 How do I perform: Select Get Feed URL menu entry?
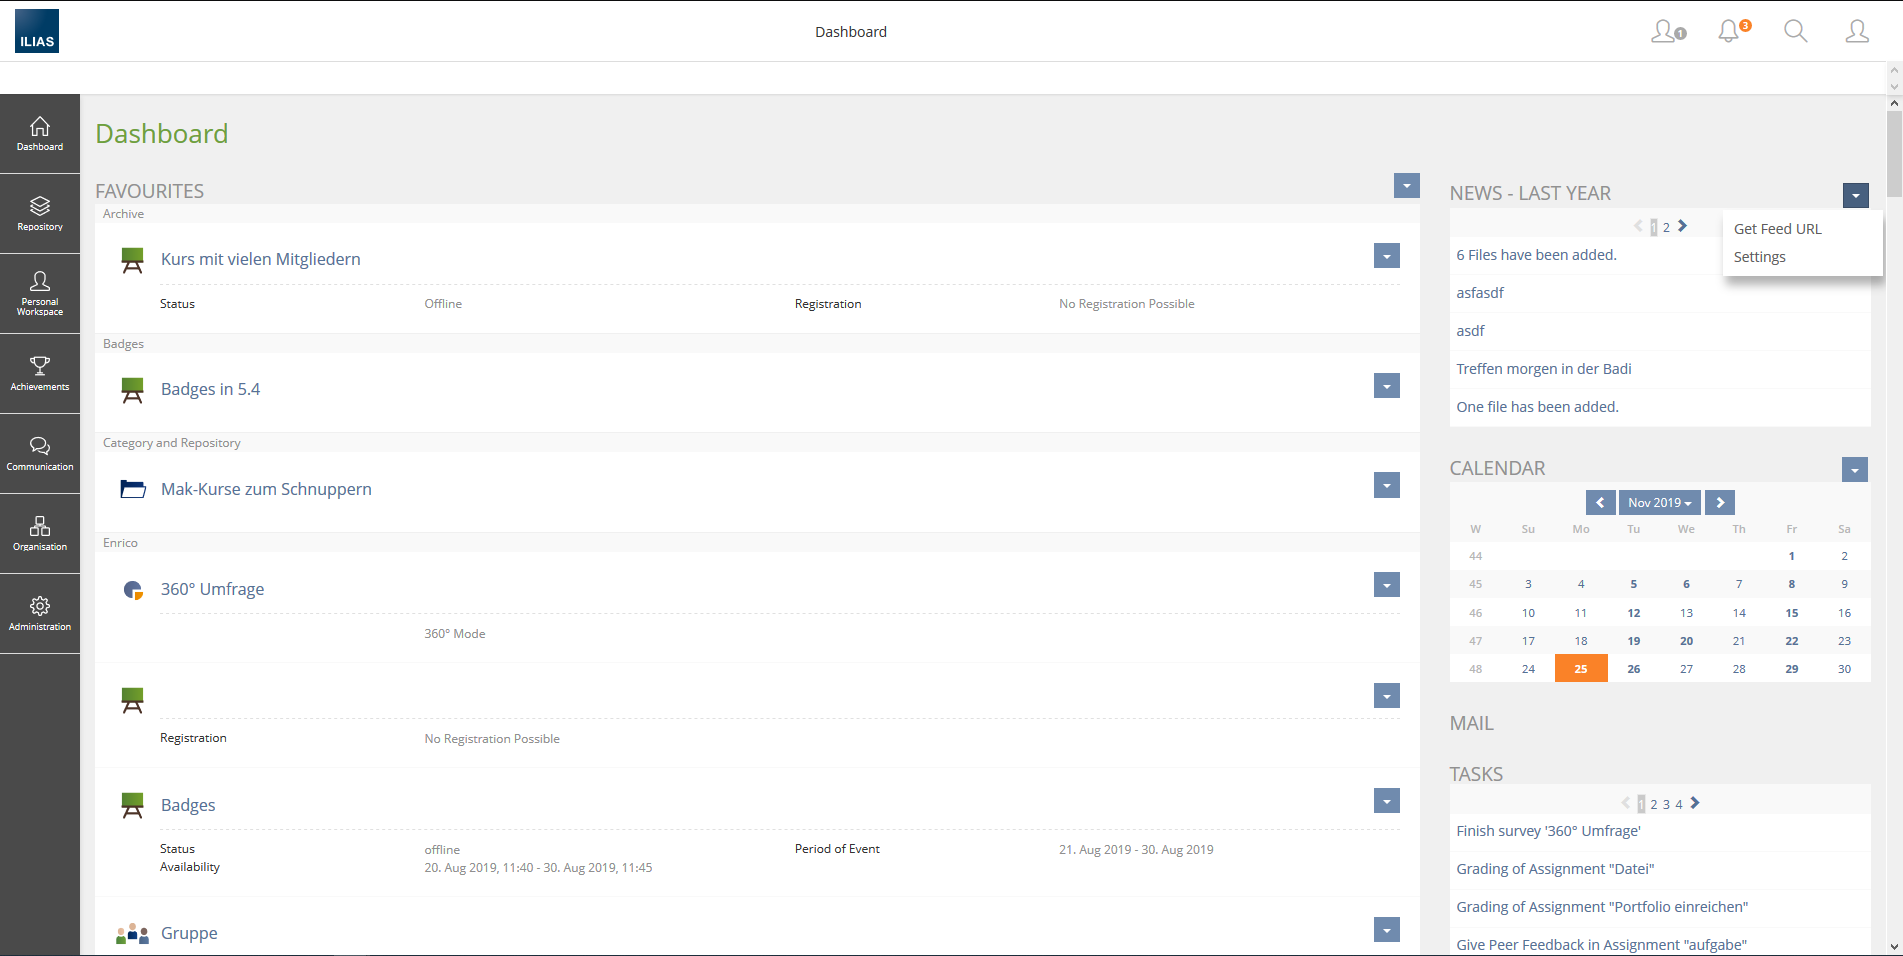point(1777,229)
